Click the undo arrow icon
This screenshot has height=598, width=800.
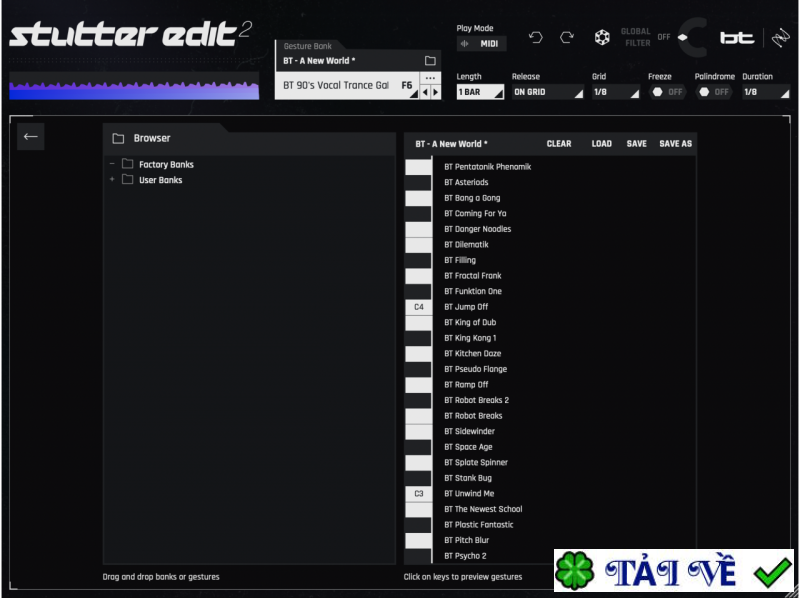tap(536, 37)
